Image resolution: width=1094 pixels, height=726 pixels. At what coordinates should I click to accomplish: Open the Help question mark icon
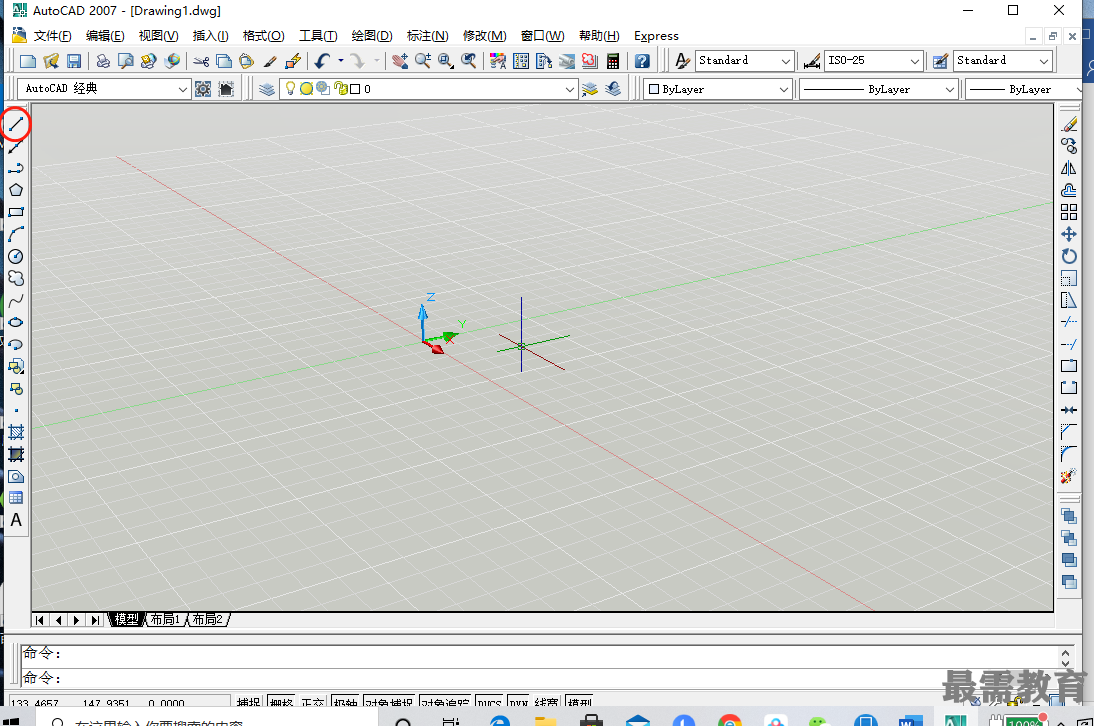(x=643, y=61)
